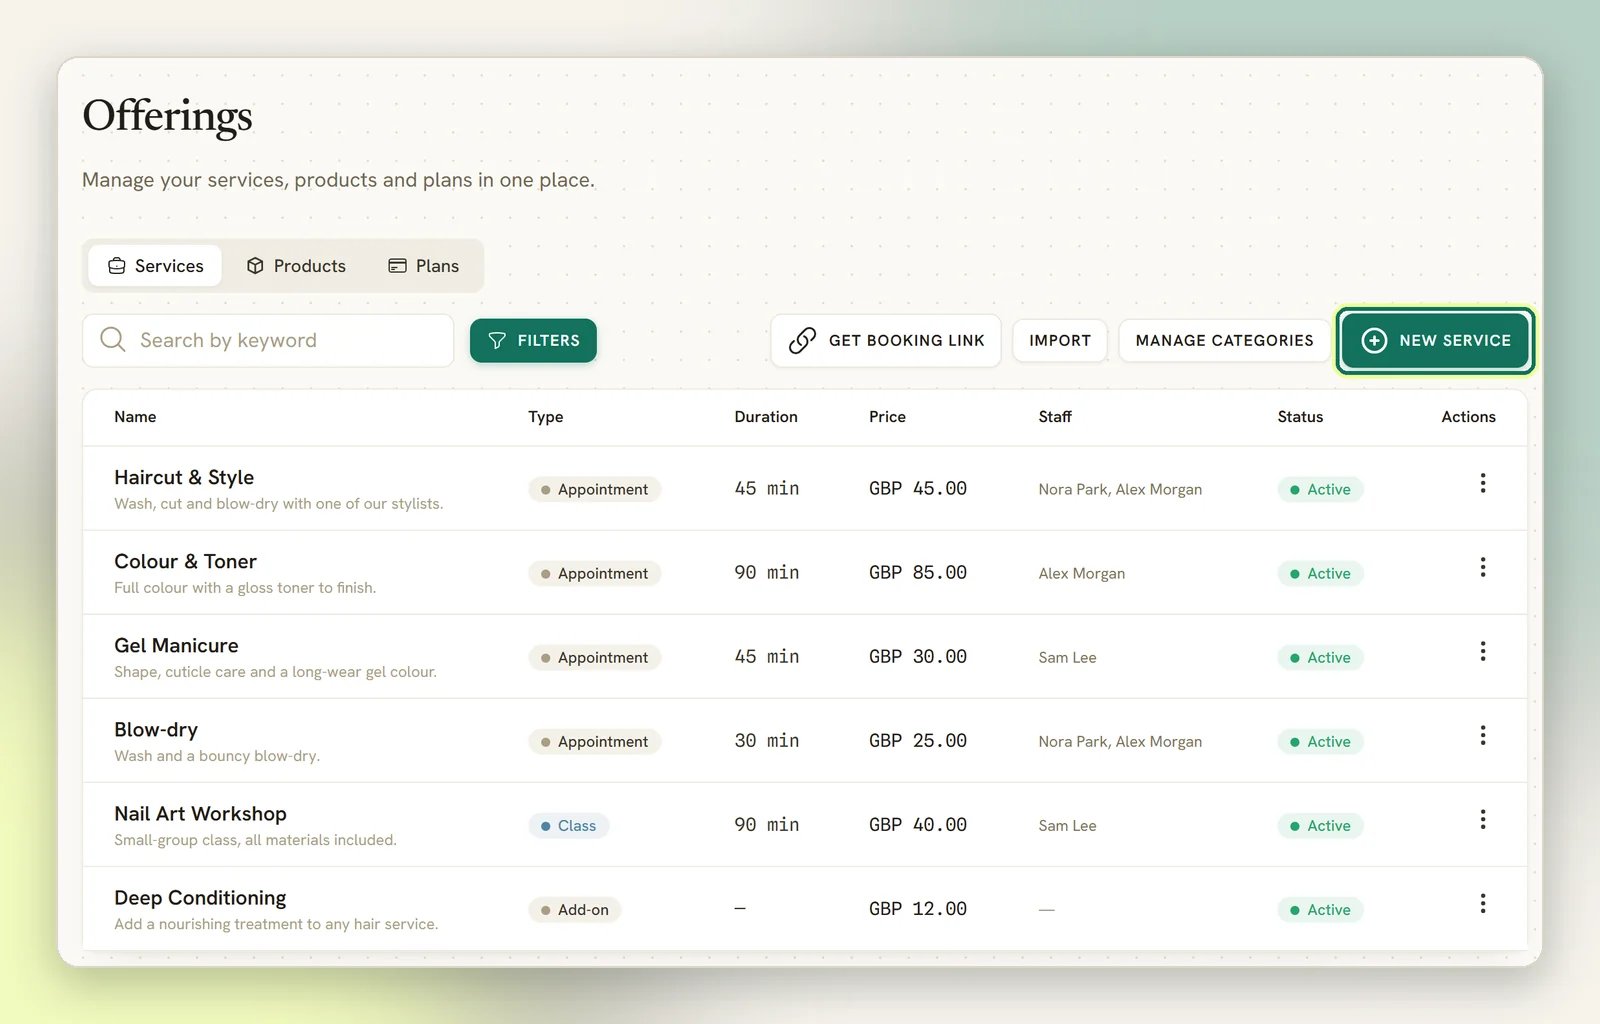The width and height of the screenshot is (1600, 1024).
Task: Sort by the Name column header
Action: [x=135, y=417]
